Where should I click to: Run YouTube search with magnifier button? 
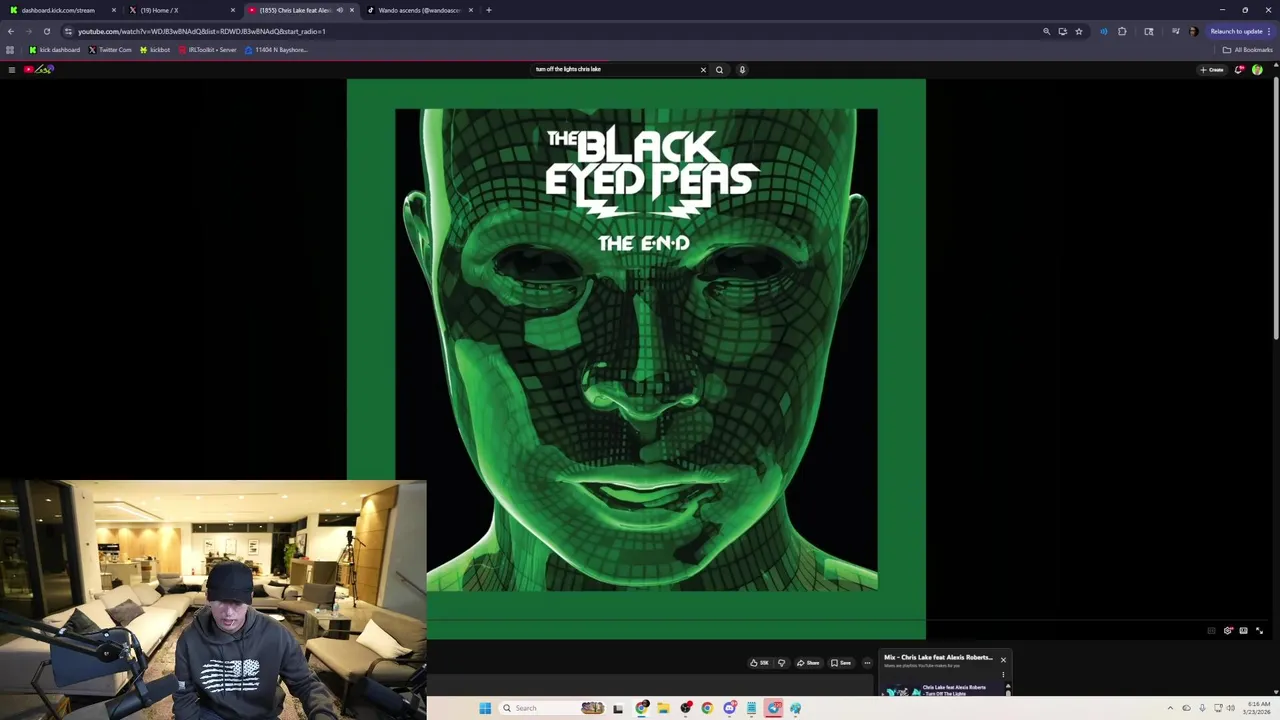tap(719, 69)
